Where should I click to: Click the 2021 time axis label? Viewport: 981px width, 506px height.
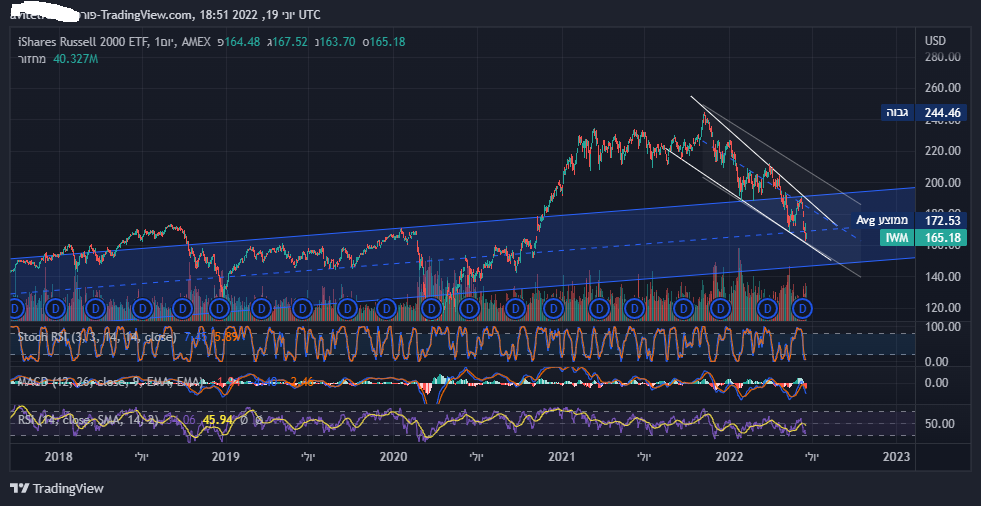561,457
